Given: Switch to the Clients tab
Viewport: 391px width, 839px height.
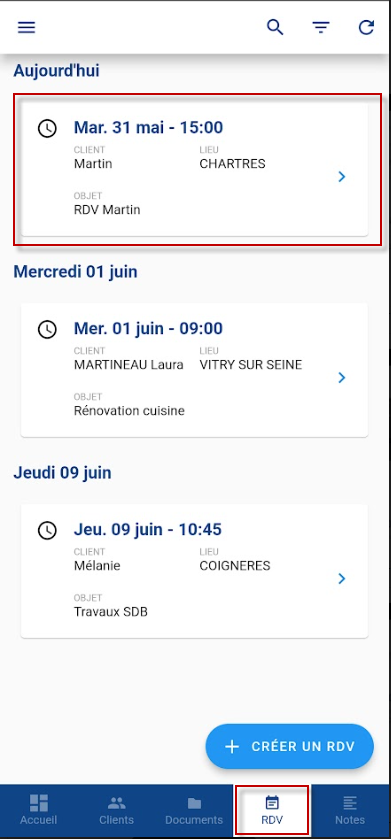Looking at the screenshot, I should click(116, 810).
